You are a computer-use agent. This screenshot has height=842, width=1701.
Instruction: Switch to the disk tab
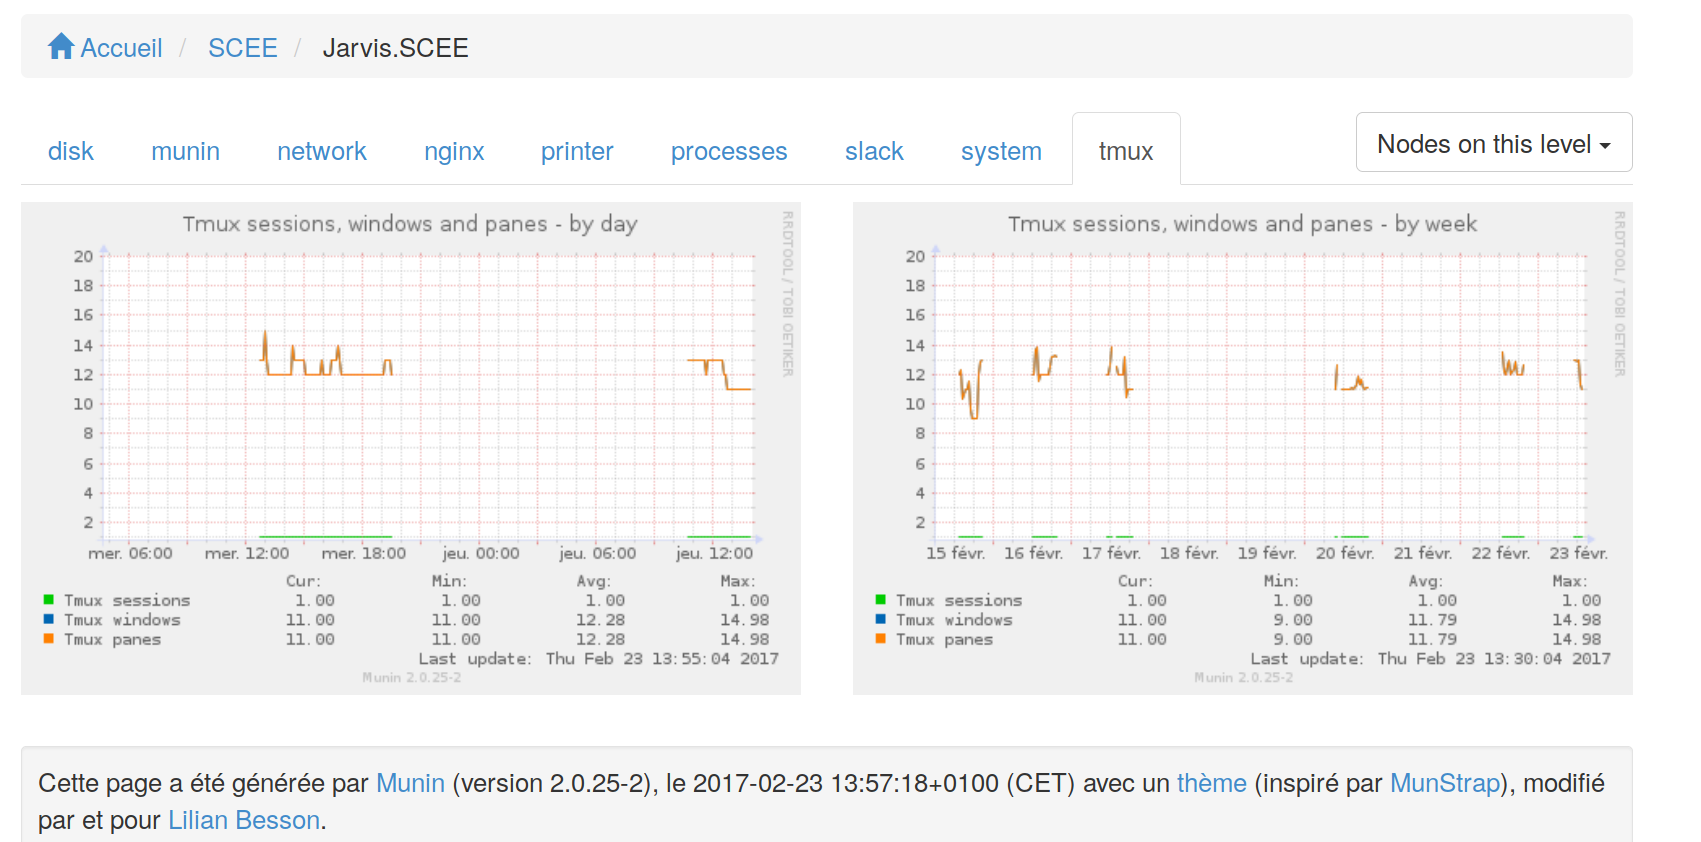click(x=70, y=151)
